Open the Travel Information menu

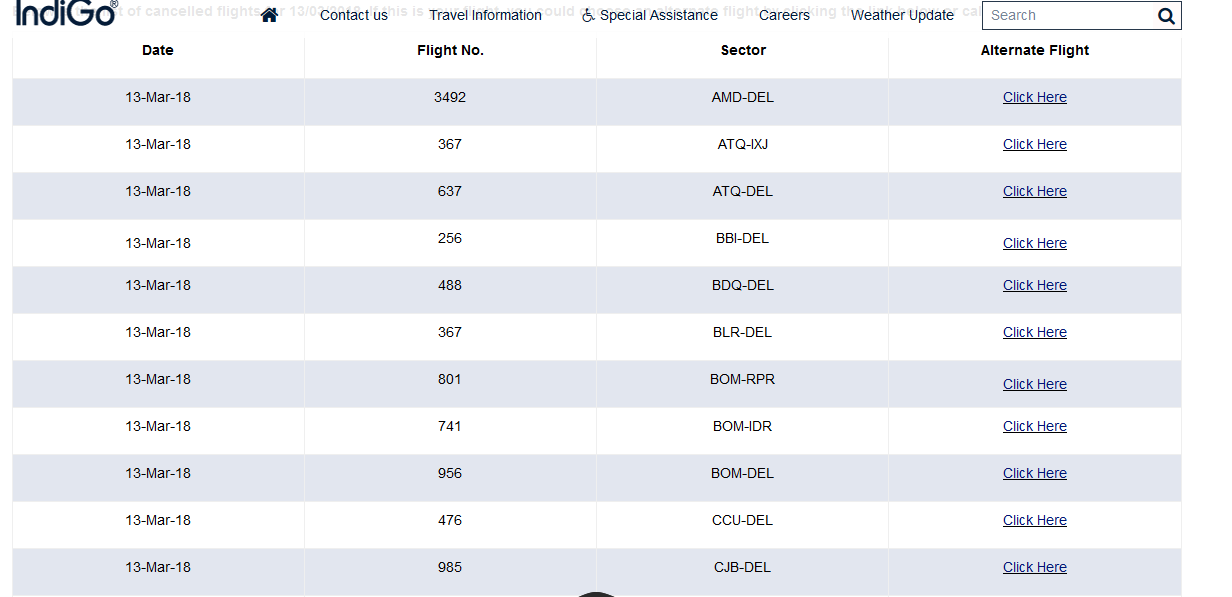tap(485, 15)
